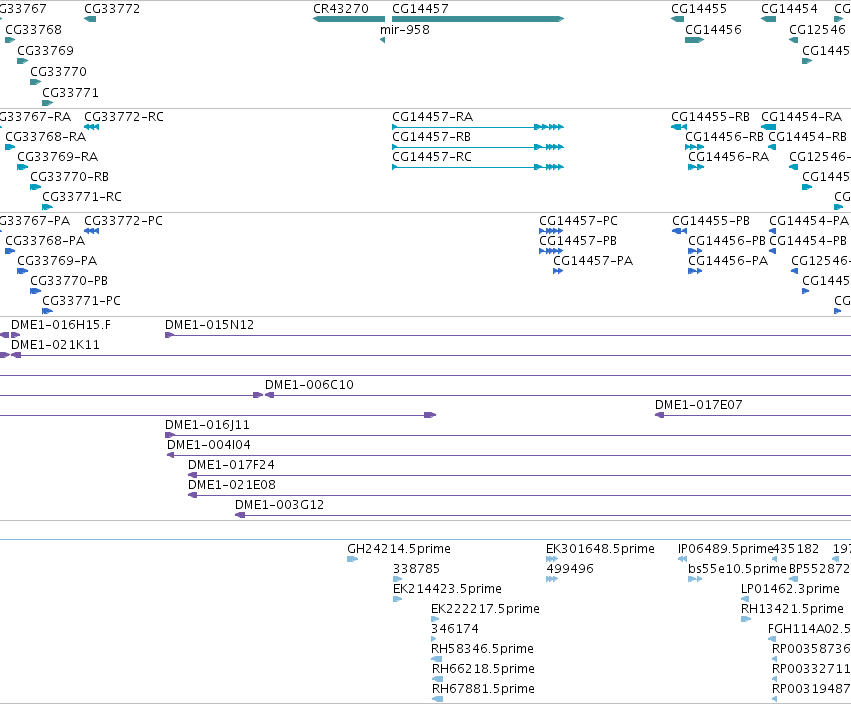Image resolution: width=851 pixels, height=704 pixels.
Task: Select the CG33768 gene label
Action: click(x=34, y=30)
